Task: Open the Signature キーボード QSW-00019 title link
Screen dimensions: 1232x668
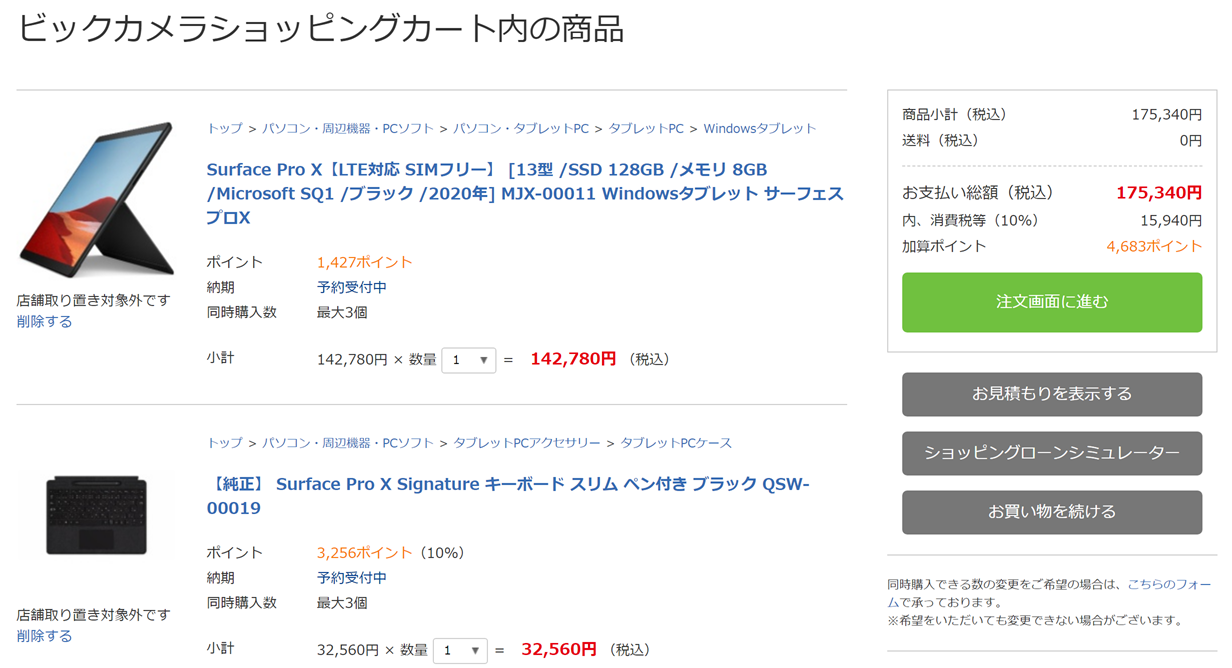Action: click(x=508, y=496)
